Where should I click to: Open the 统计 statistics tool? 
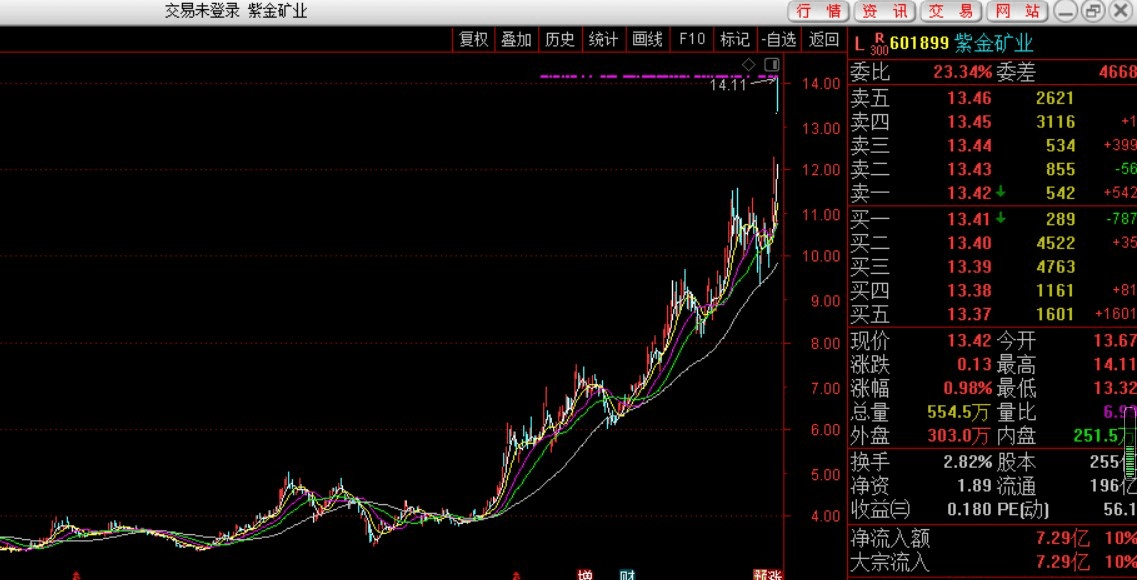(x=603, y=39)
